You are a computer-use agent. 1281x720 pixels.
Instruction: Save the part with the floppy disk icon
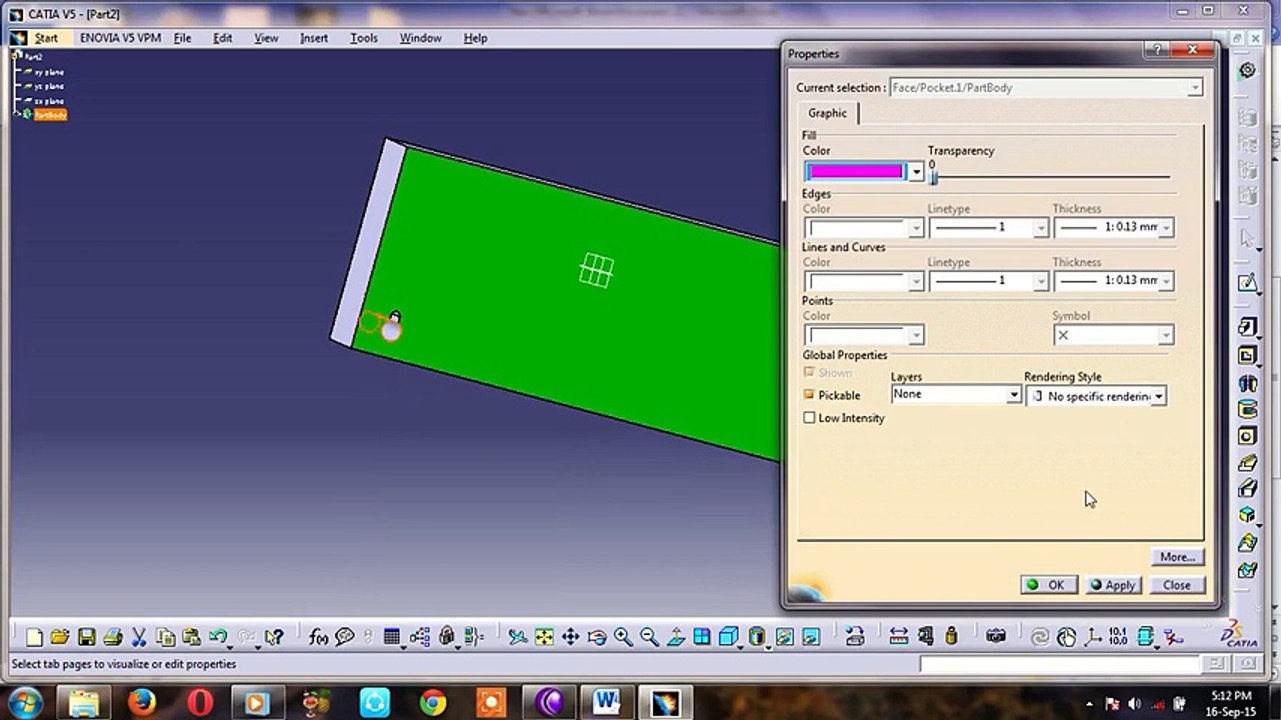pos(87,636)
